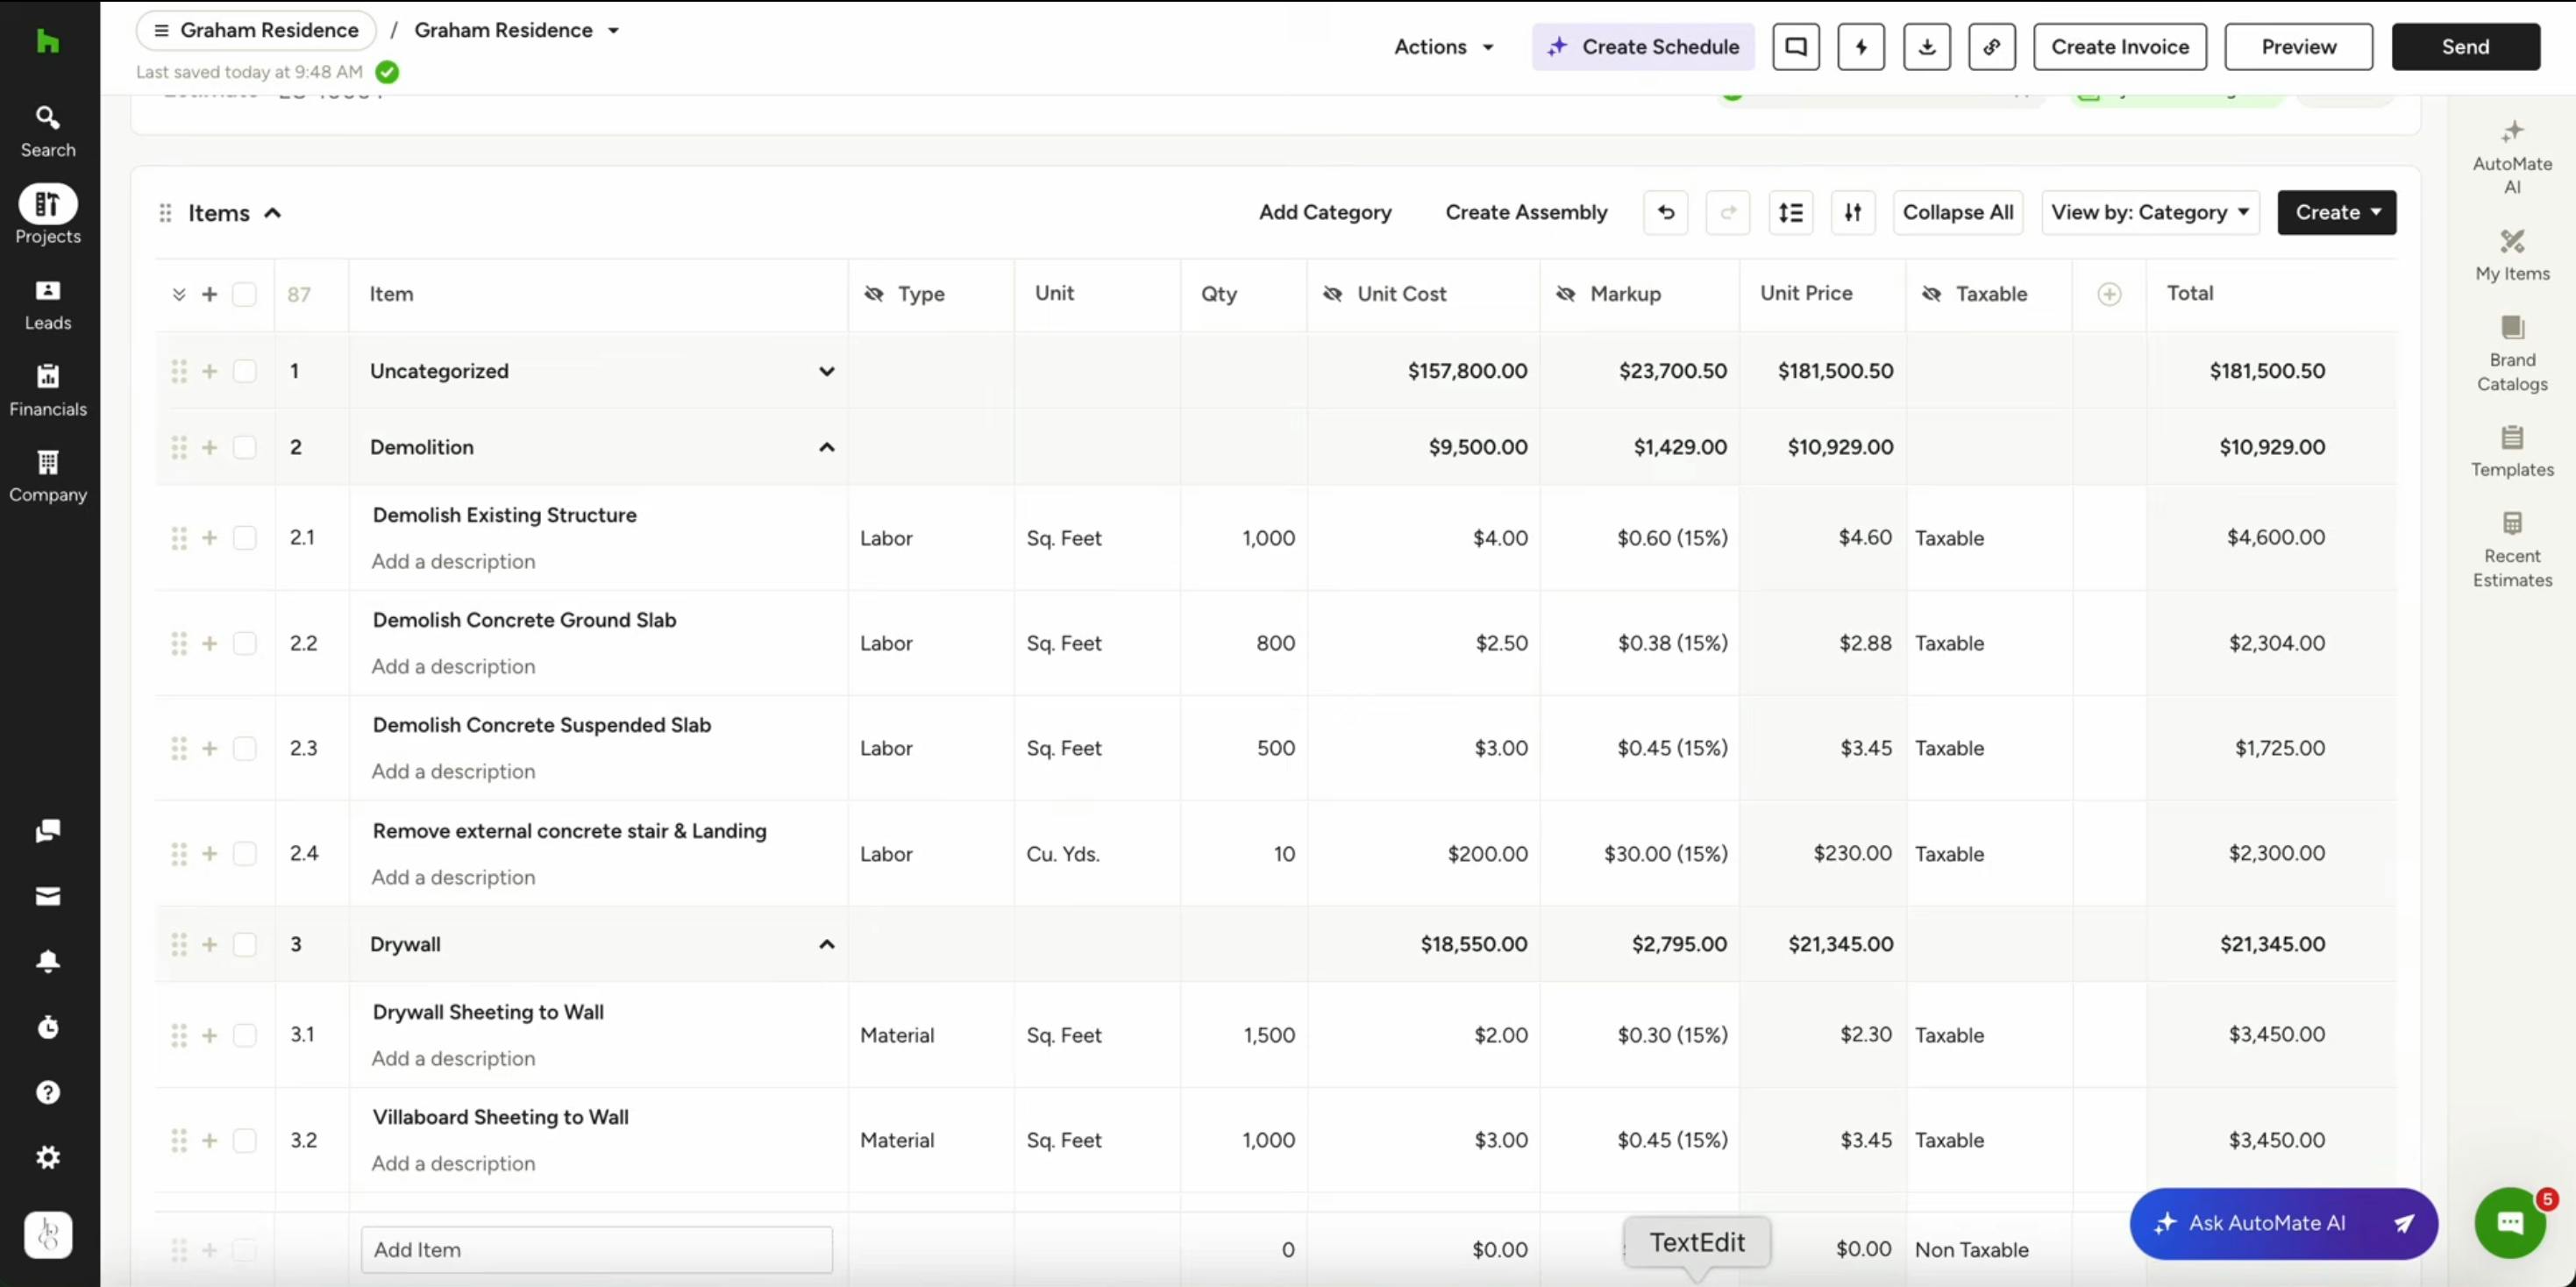Click the download icon in top toolbar

point(1926,47)
